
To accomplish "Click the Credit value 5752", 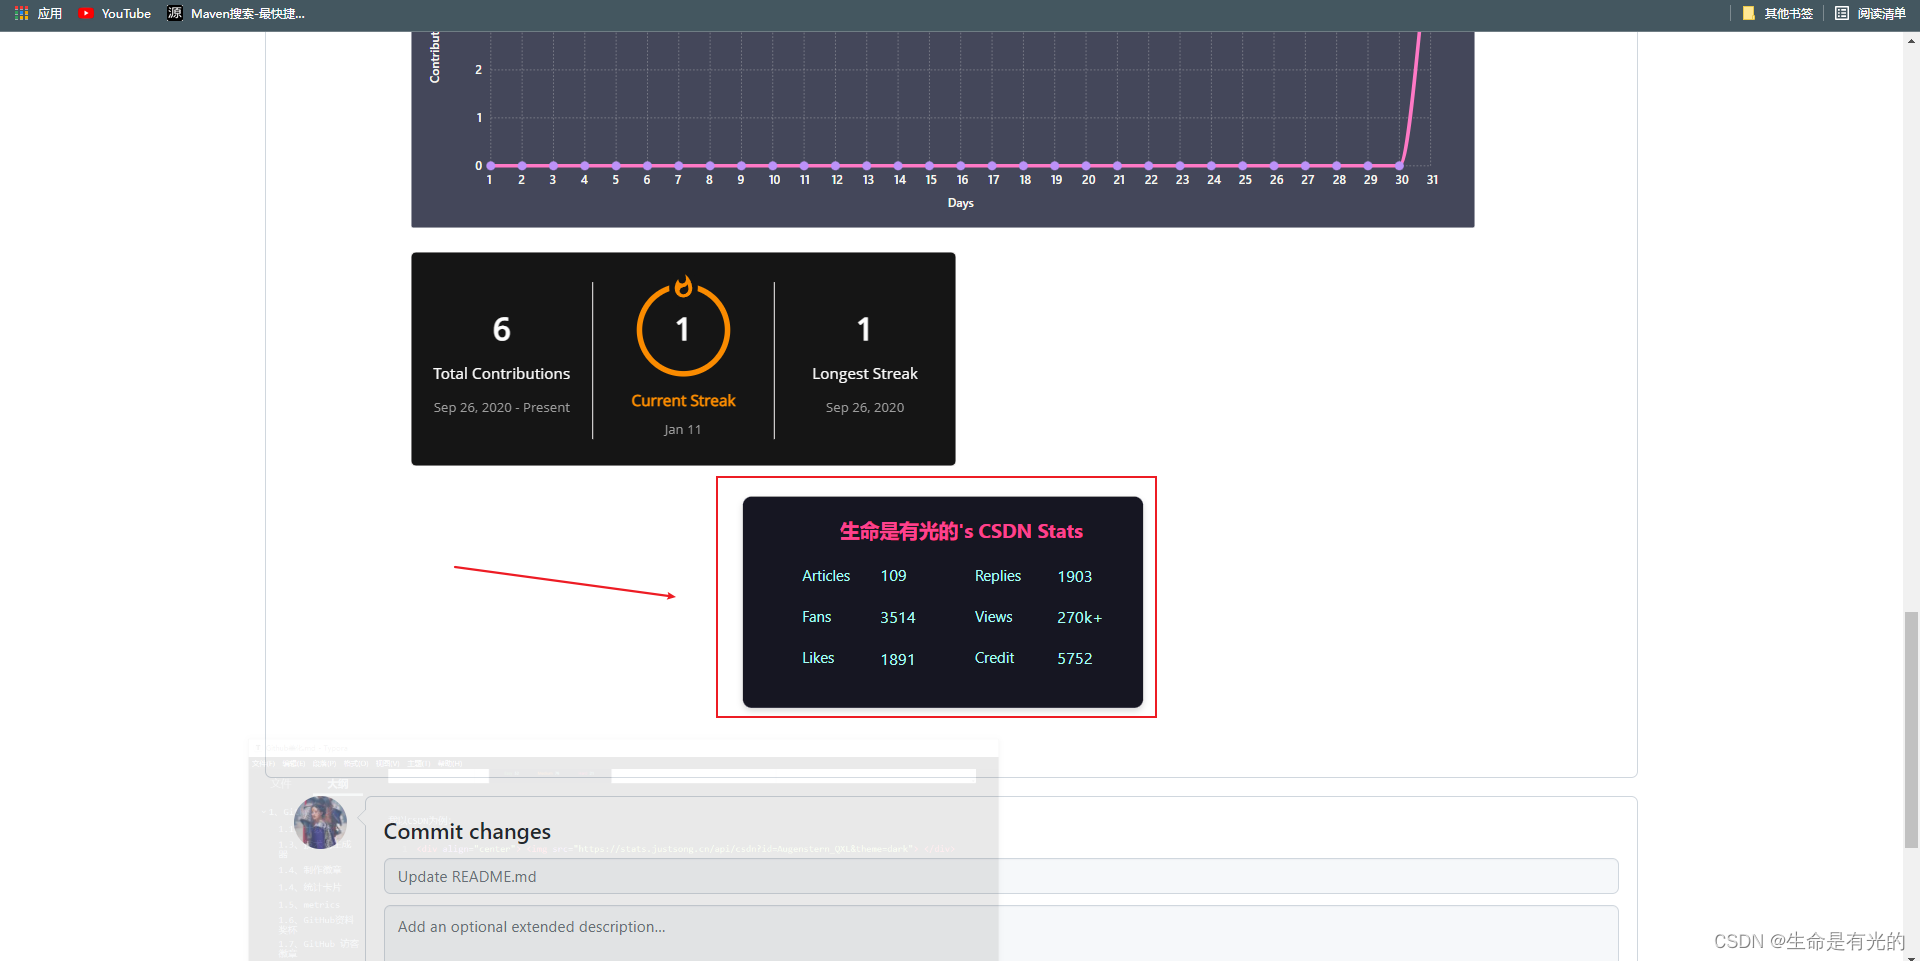I will click(x=1075, y=658).
